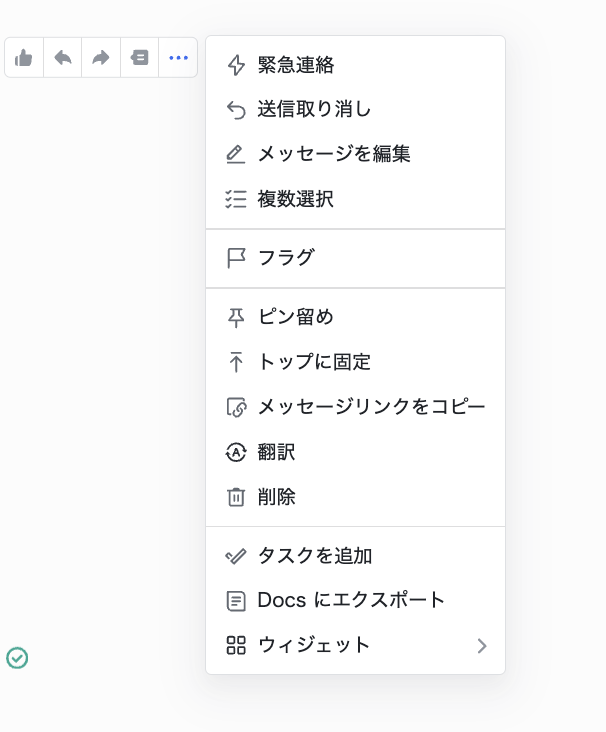Image resolution: width=606 pixels, height=732 pixels.
Task: Click the reply arrow icon
Action: [63, 57]
